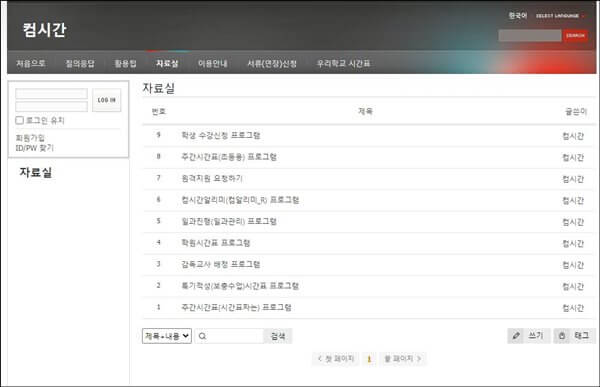Click the 컴시간 site logo
Screen dimensions: 600x387
coord(44,30)
